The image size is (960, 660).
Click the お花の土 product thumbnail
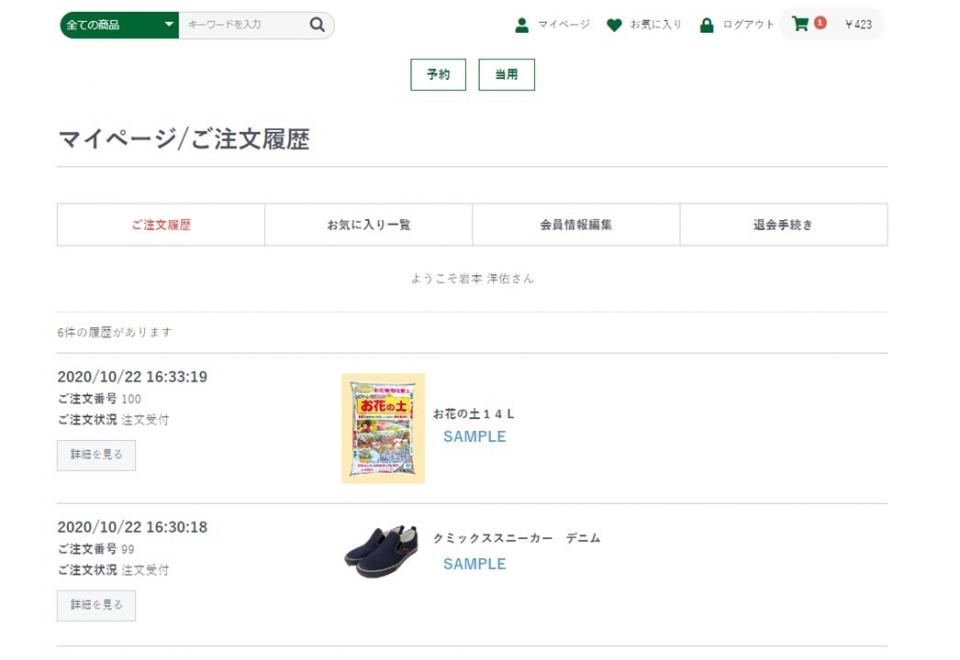pyautogui.click(x=383, y=428)
